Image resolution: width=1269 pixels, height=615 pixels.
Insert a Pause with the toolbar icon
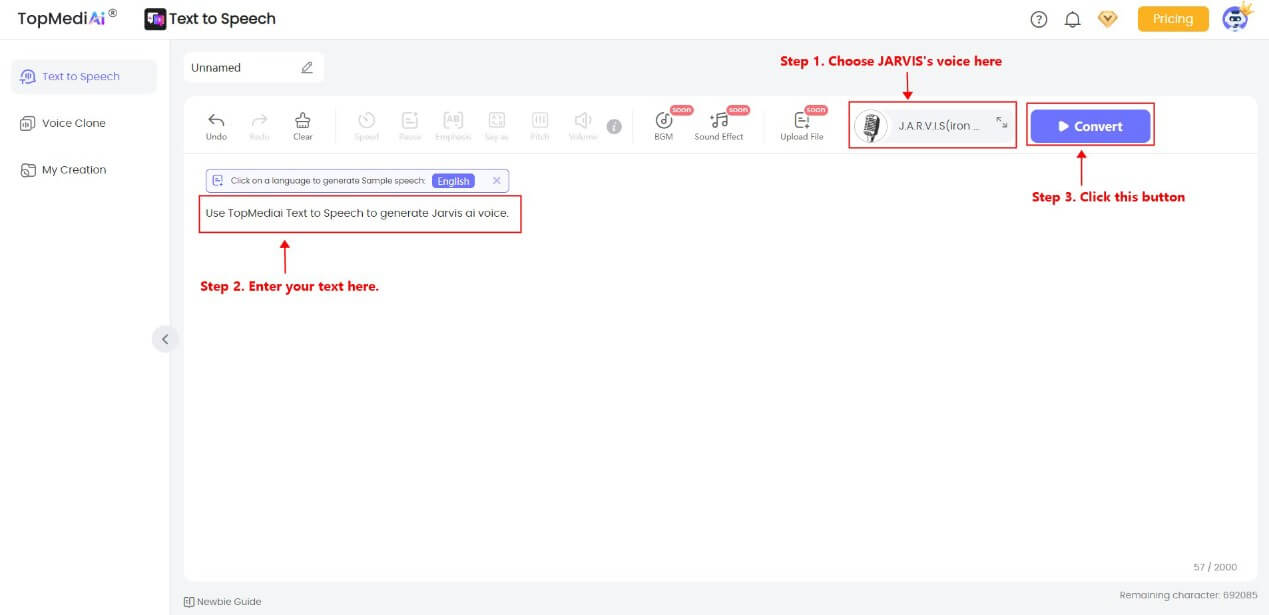[x=410, y=126]
